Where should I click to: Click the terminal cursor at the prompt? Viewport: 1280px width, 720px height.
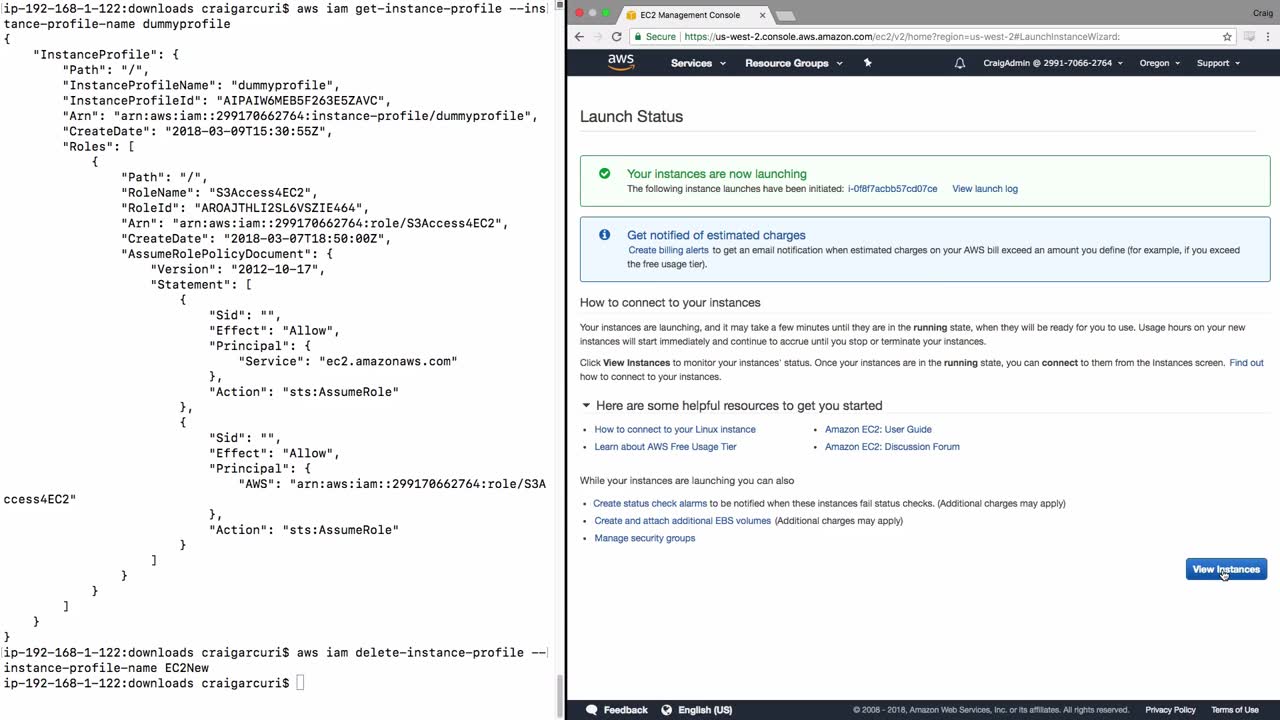tap(300, 683)
